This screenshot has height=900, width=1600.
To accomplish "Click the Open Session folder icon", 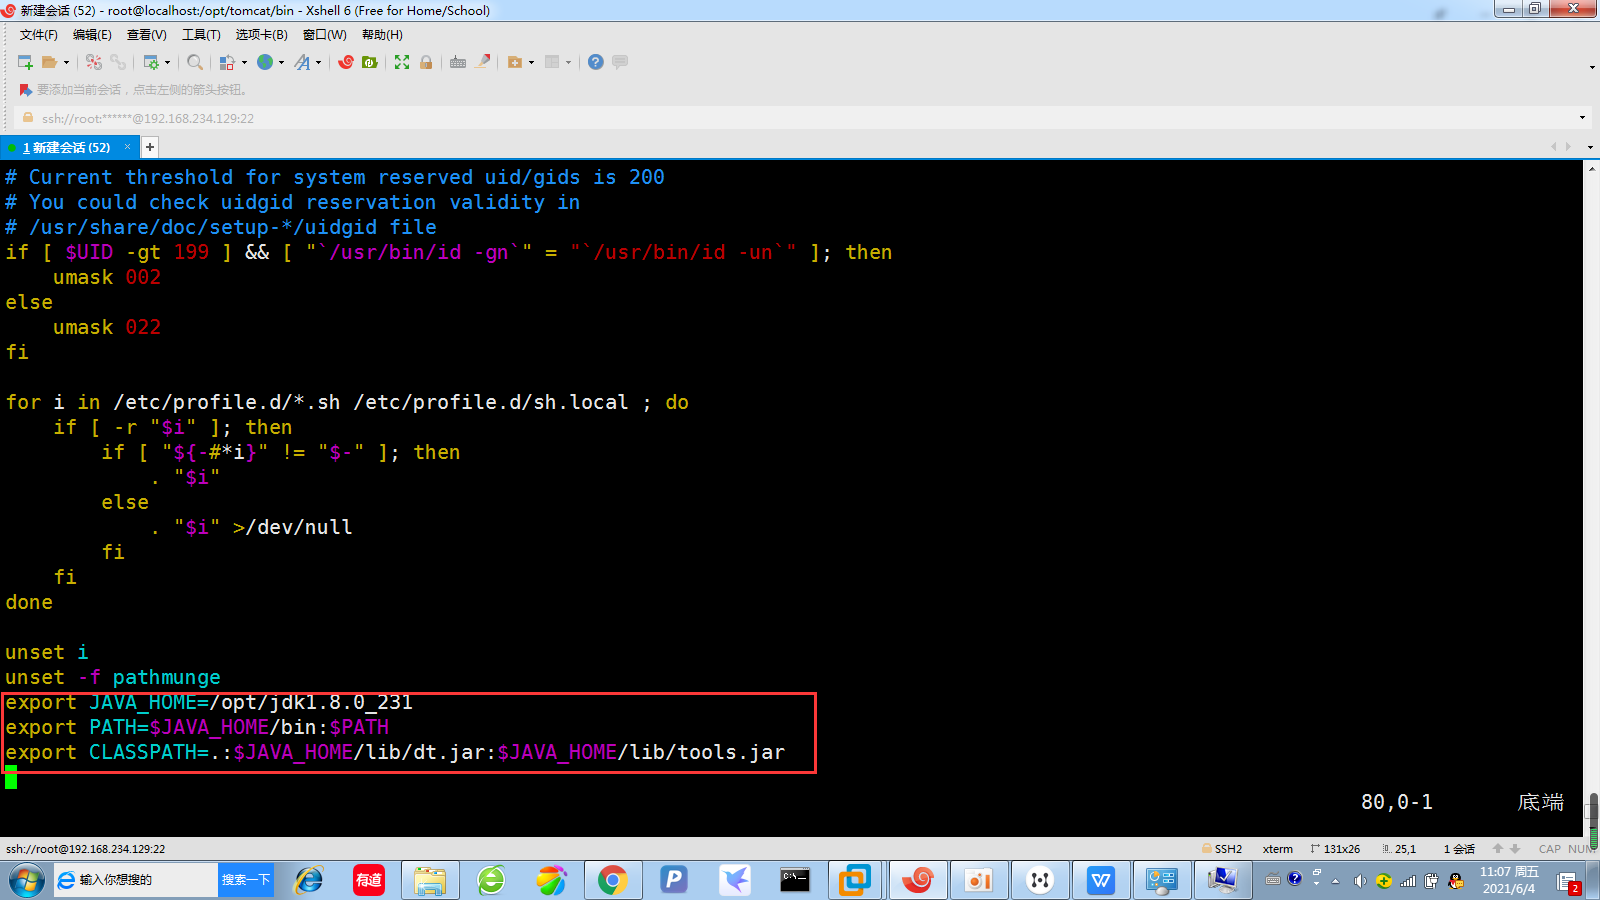I will (49, 62).
